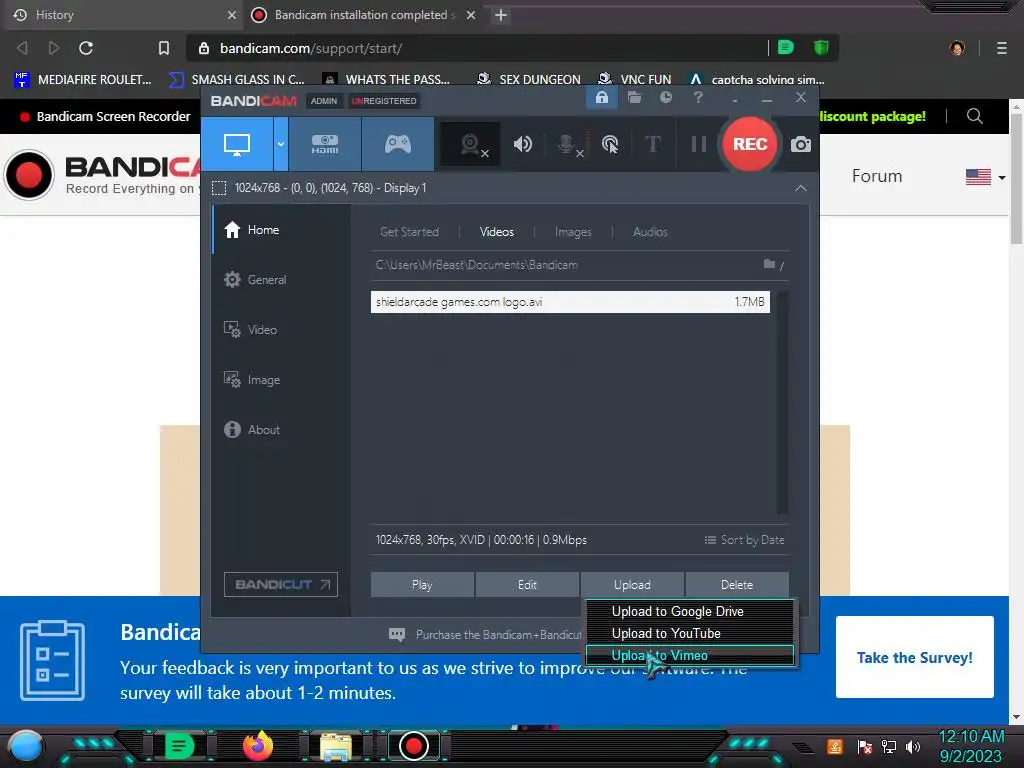Click the taskbar volume speaker icon

912,746
